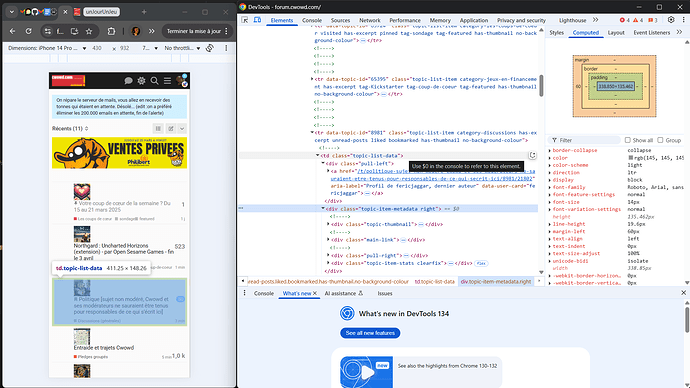Viewport: 690px width, 388px height.
Task: Check the Group checkbox
Action: [660, 140]
